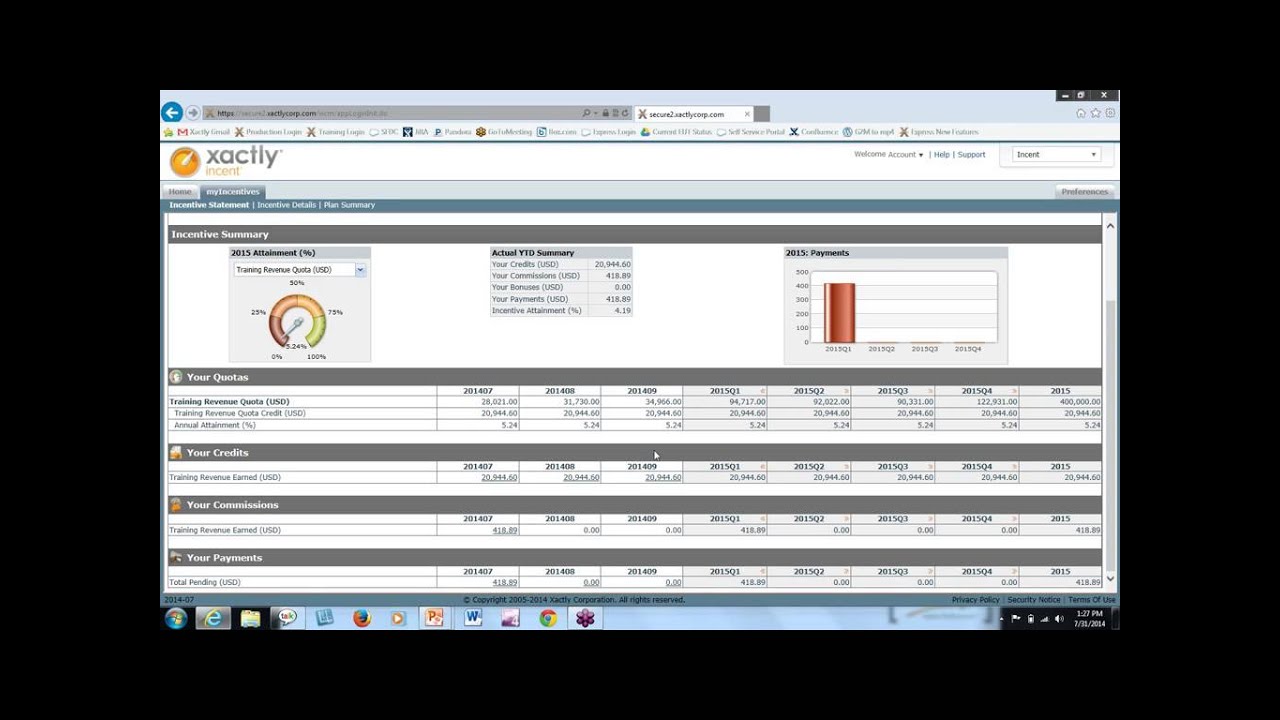Select the Plan Summary sub-tab
This screenshot has height=720, width=1280.
coord(349,205)
